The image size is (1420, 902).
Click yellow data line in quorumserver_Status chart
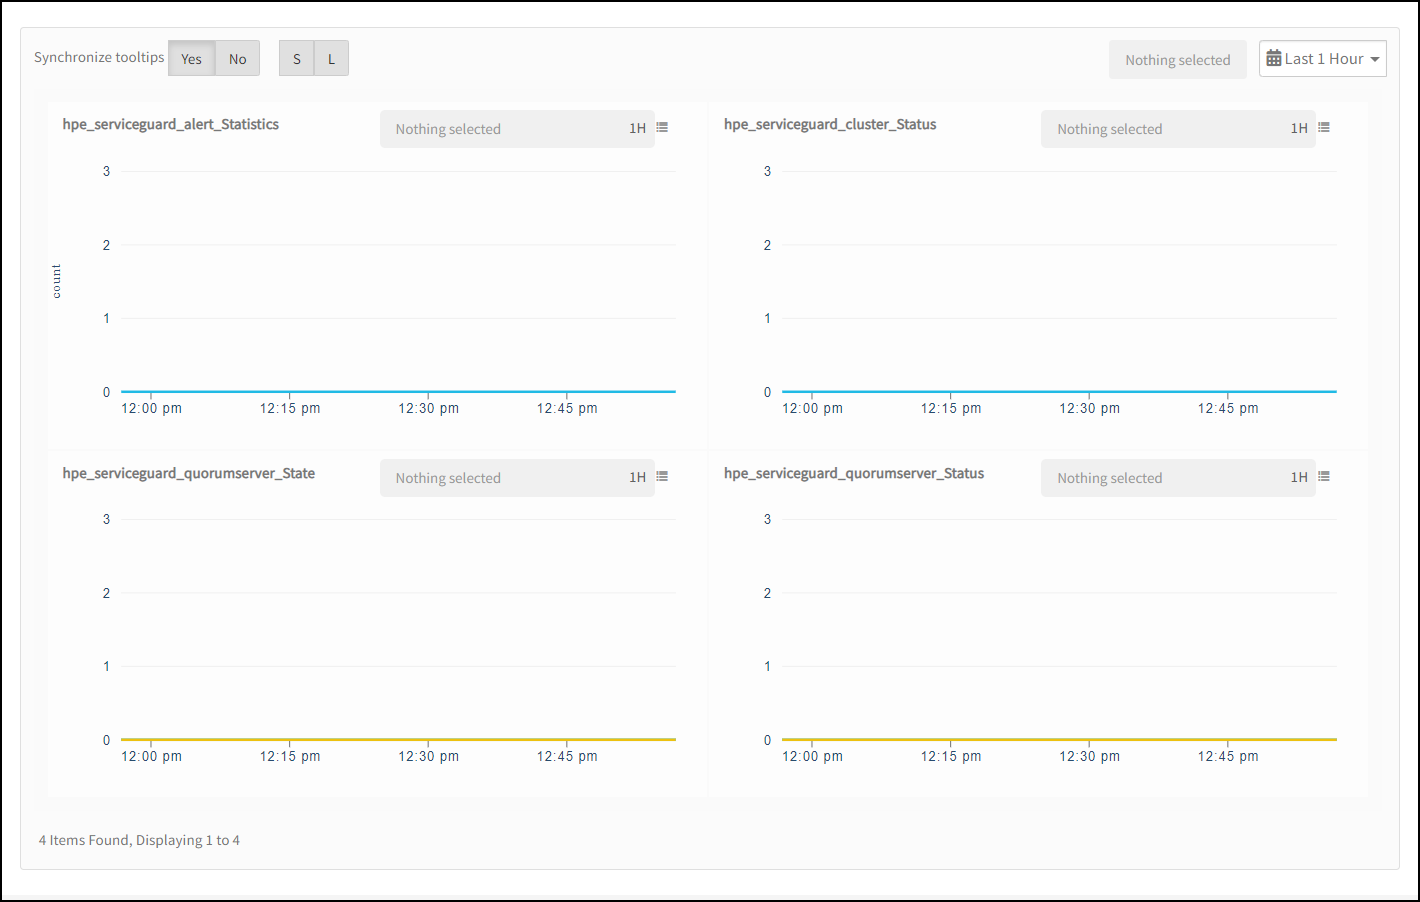click(1059, 739)
